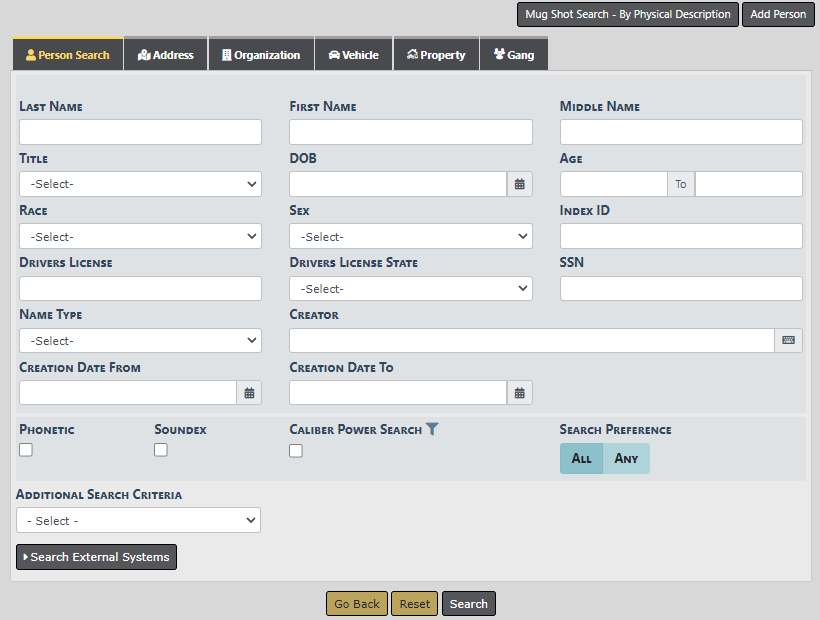Open the Creation Date To calendar icon

coord(520,393)
